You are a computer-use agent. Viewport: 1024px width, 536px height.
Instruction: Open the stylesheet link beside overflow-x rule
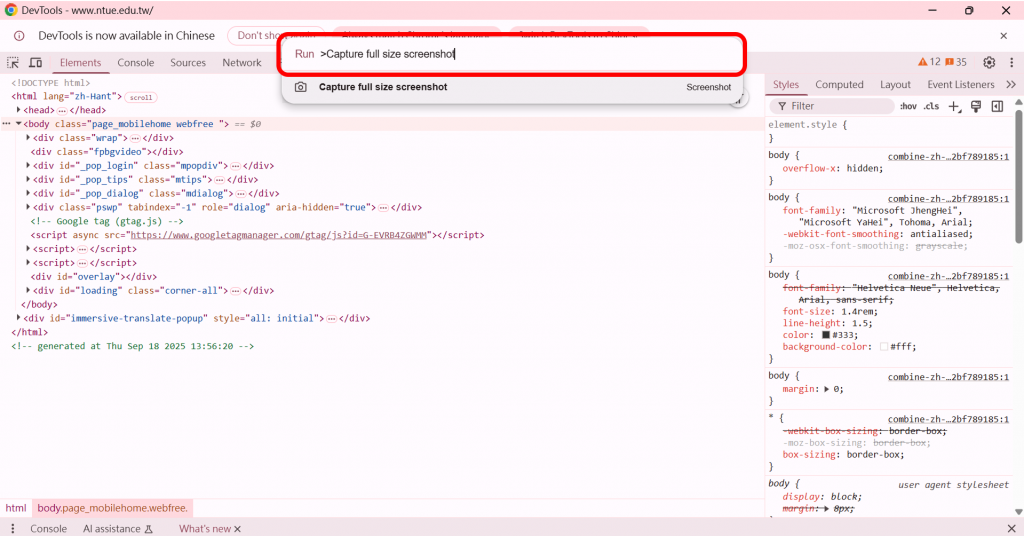(948, 157)
